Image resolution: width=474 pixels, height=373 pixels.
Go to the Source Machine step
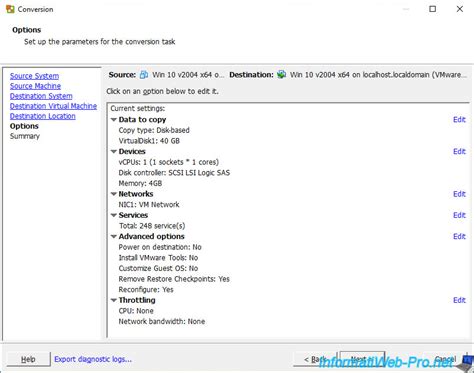35,86
